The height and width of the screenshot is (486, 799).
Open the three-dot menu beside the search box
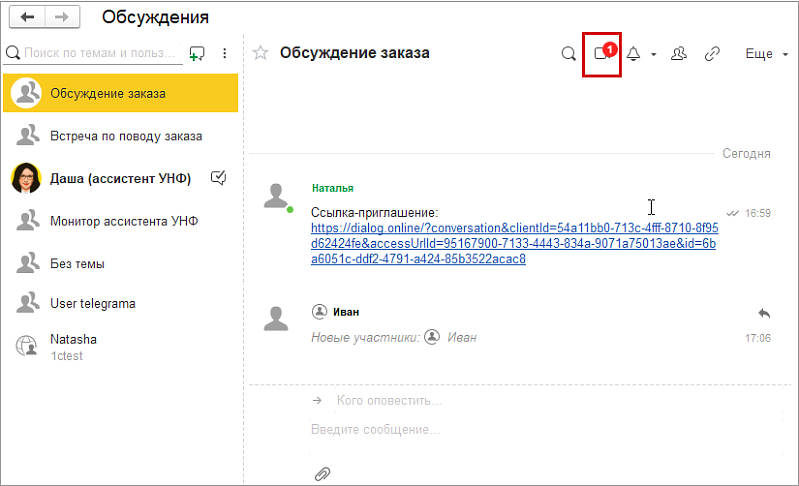click(225, 53)
